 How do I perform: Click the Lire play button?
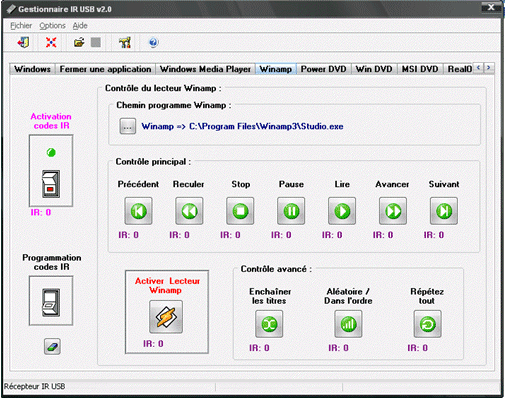coord(342,211)
